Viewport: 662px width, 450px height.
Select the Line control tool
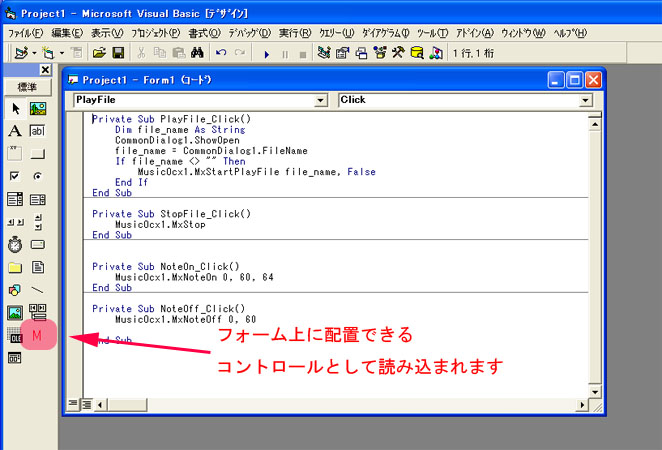38,290
